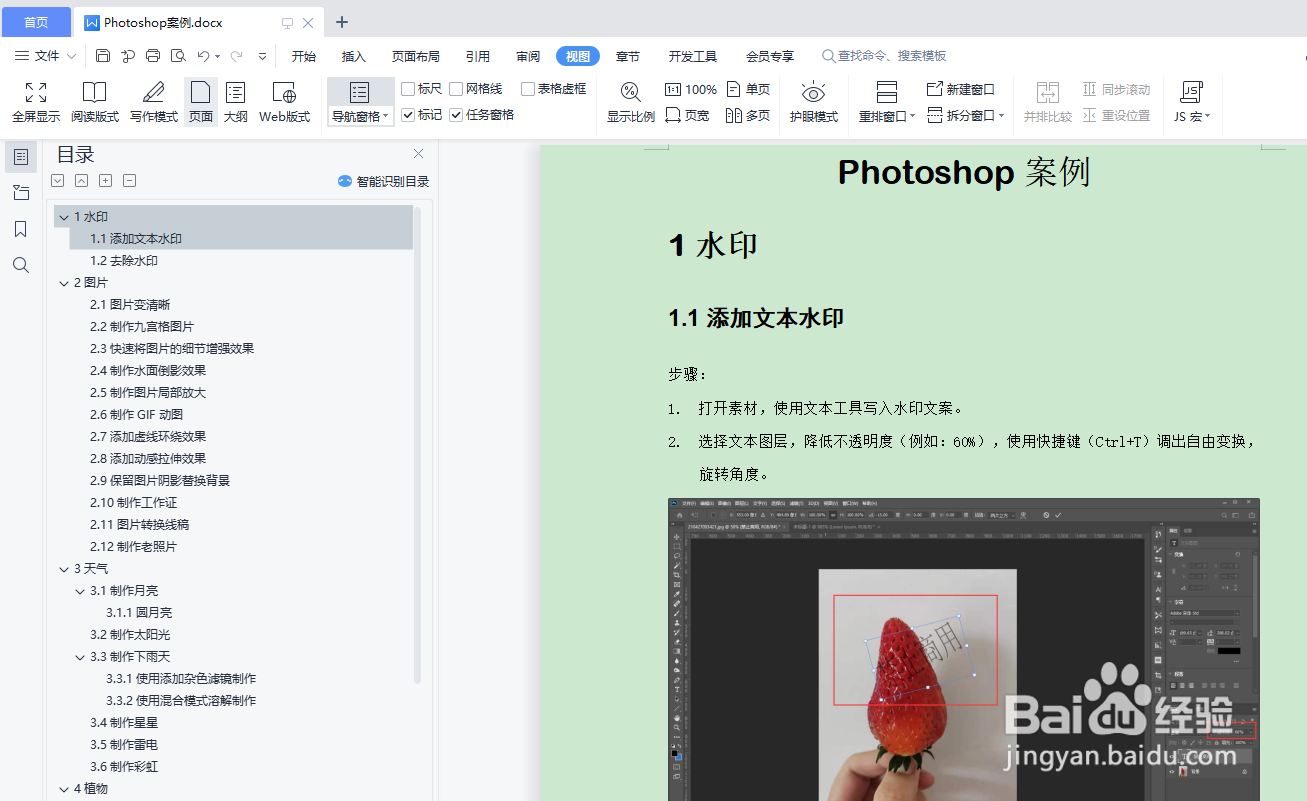Switch to 大纲 outline view
Image resolution: width=1307 pixels, height=801 pixels.
click(236, 103)
